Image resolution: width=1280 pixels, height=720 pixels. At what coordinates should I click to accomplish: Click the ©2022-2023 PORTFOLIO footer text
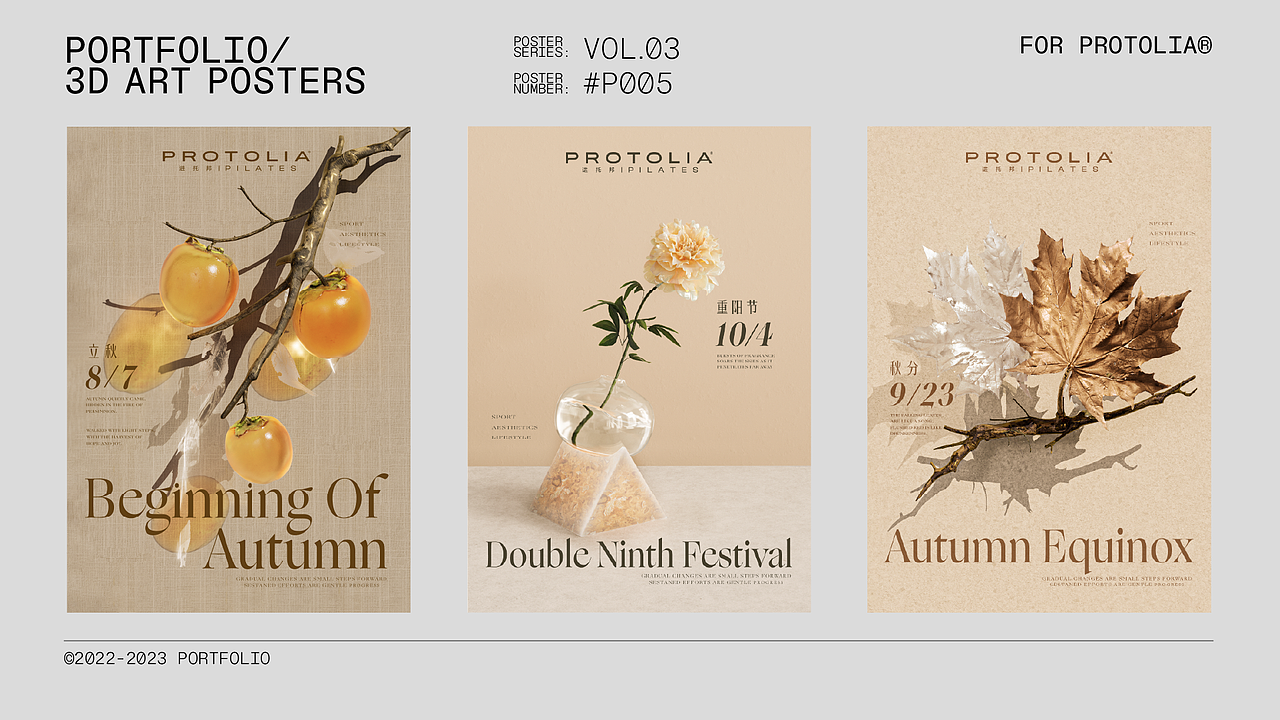pos(167,658)
